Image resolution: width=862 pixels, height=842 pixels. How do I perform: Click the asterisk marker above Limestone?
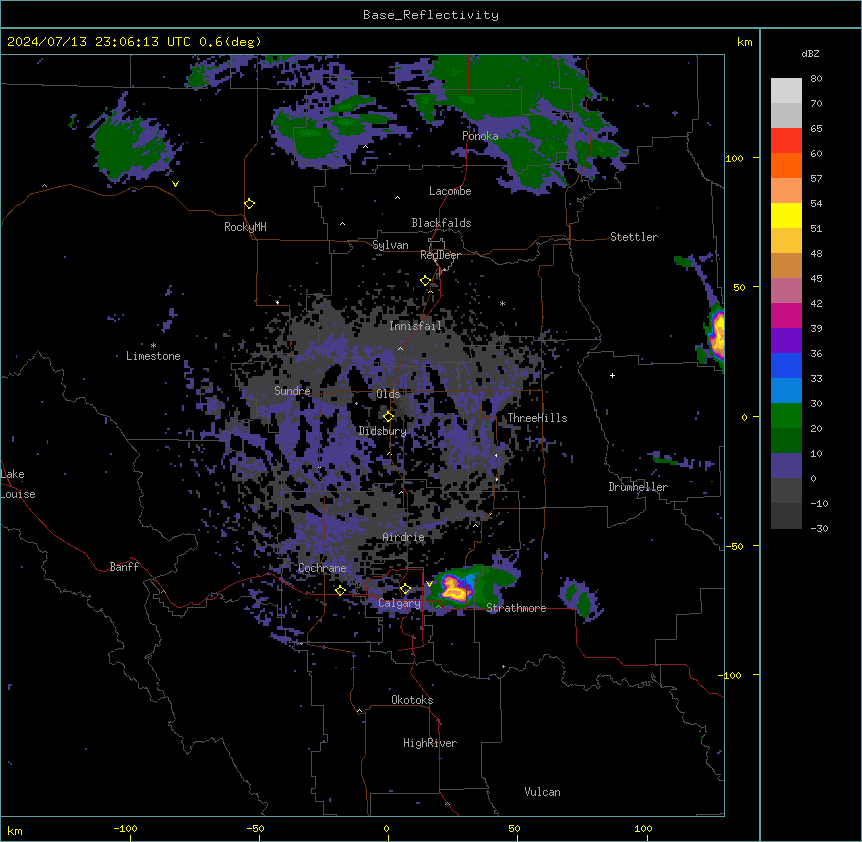click(153, 346)
